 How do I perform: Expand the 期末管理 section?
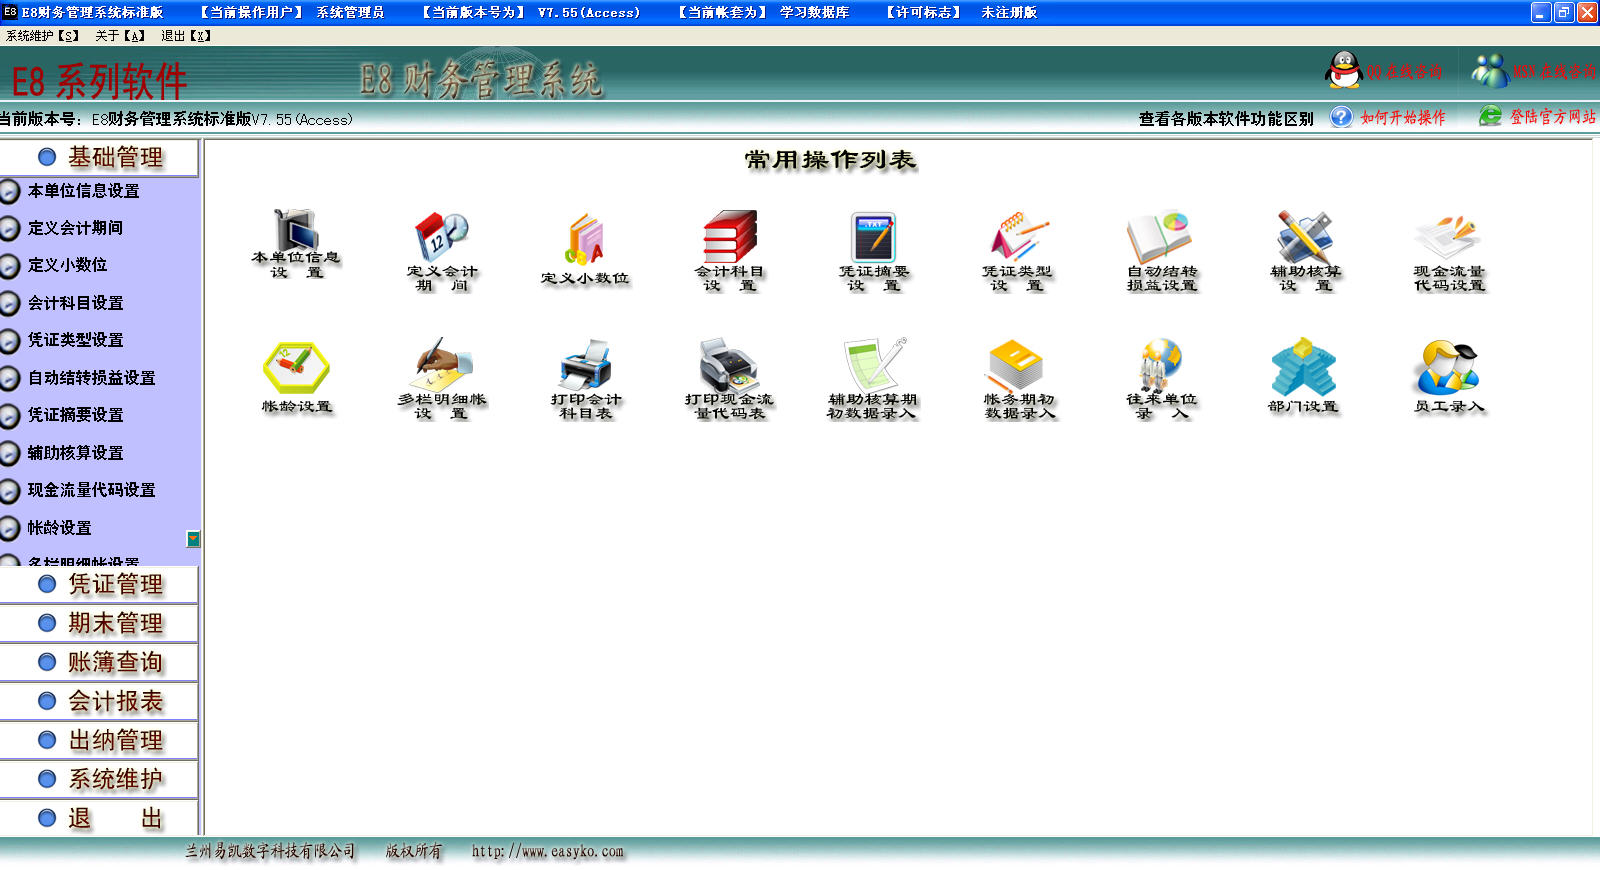tap(99, 623)
